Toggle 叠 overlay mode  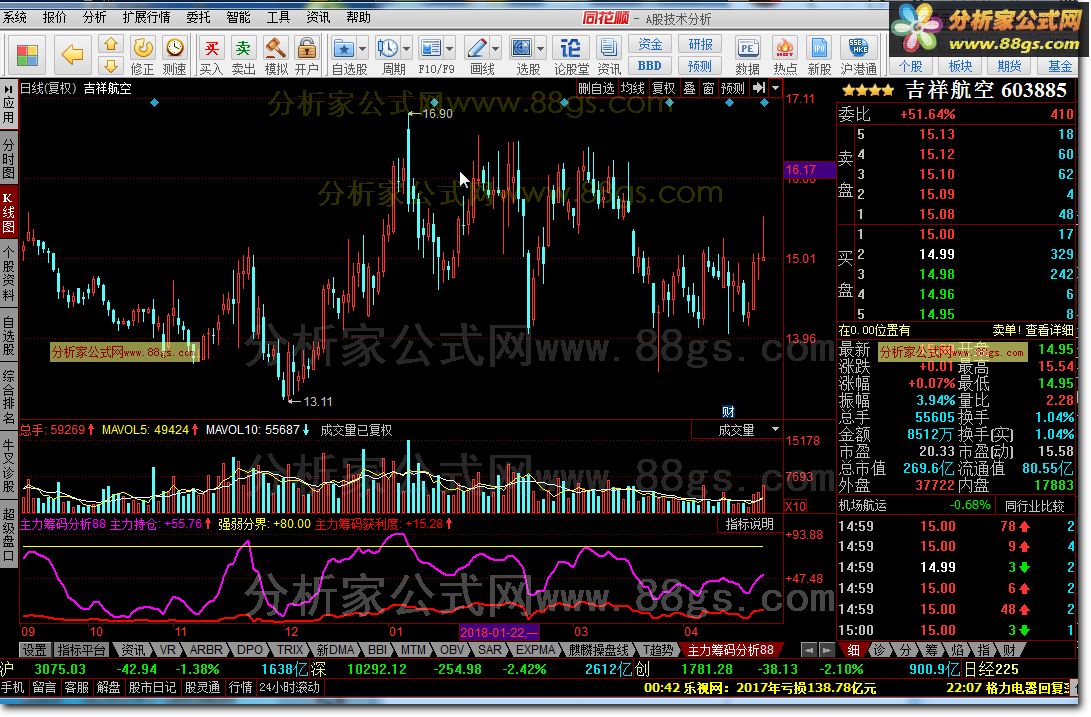point(690,88)
